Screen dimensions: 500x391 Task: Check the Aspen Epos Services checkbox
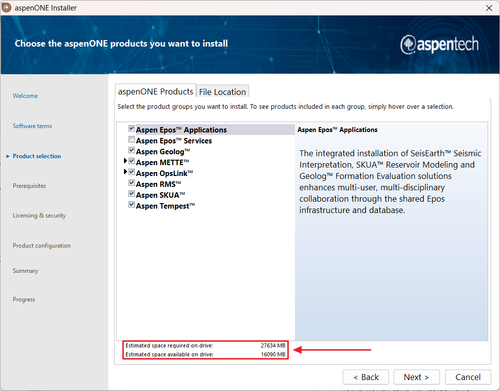pyautogui.click(x=131, y=139)
